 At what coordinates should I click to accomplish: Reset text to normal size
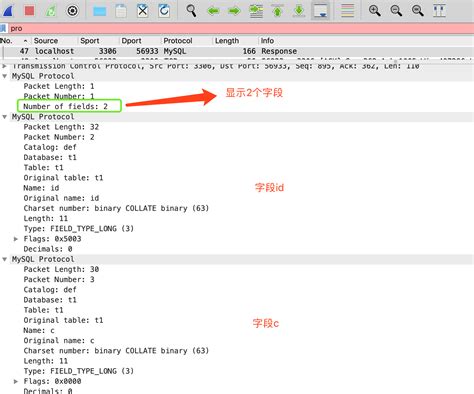(x=417, y=11)
